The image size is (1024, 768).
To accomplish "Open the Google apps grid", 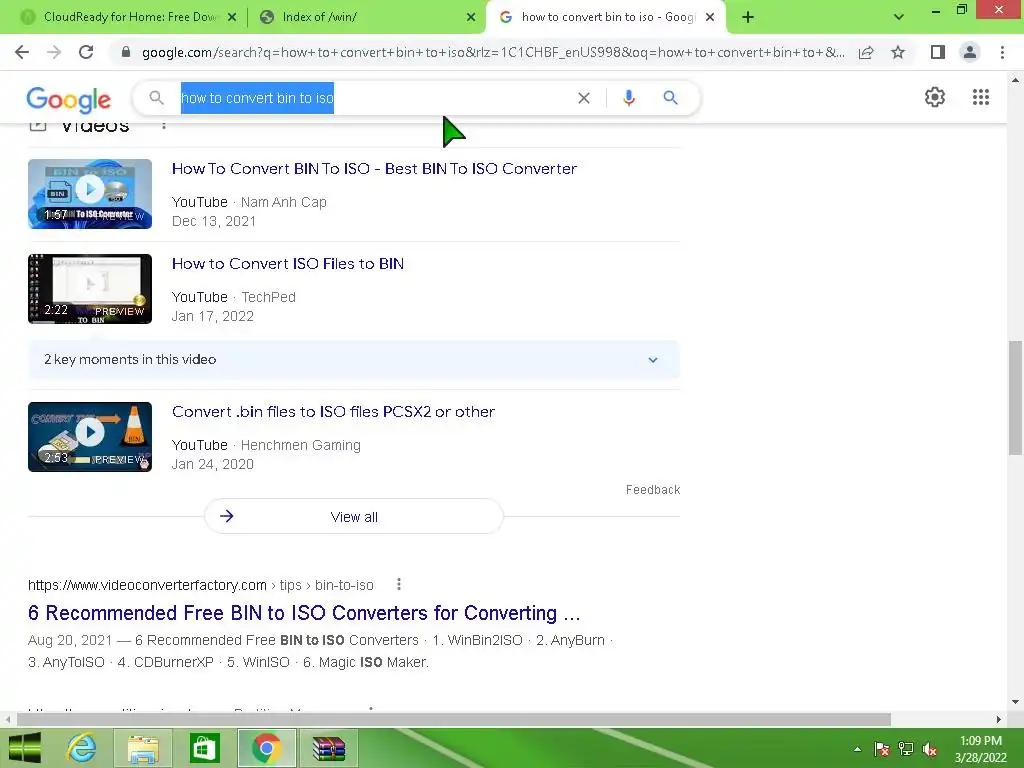I will click(x=981, y=97).
